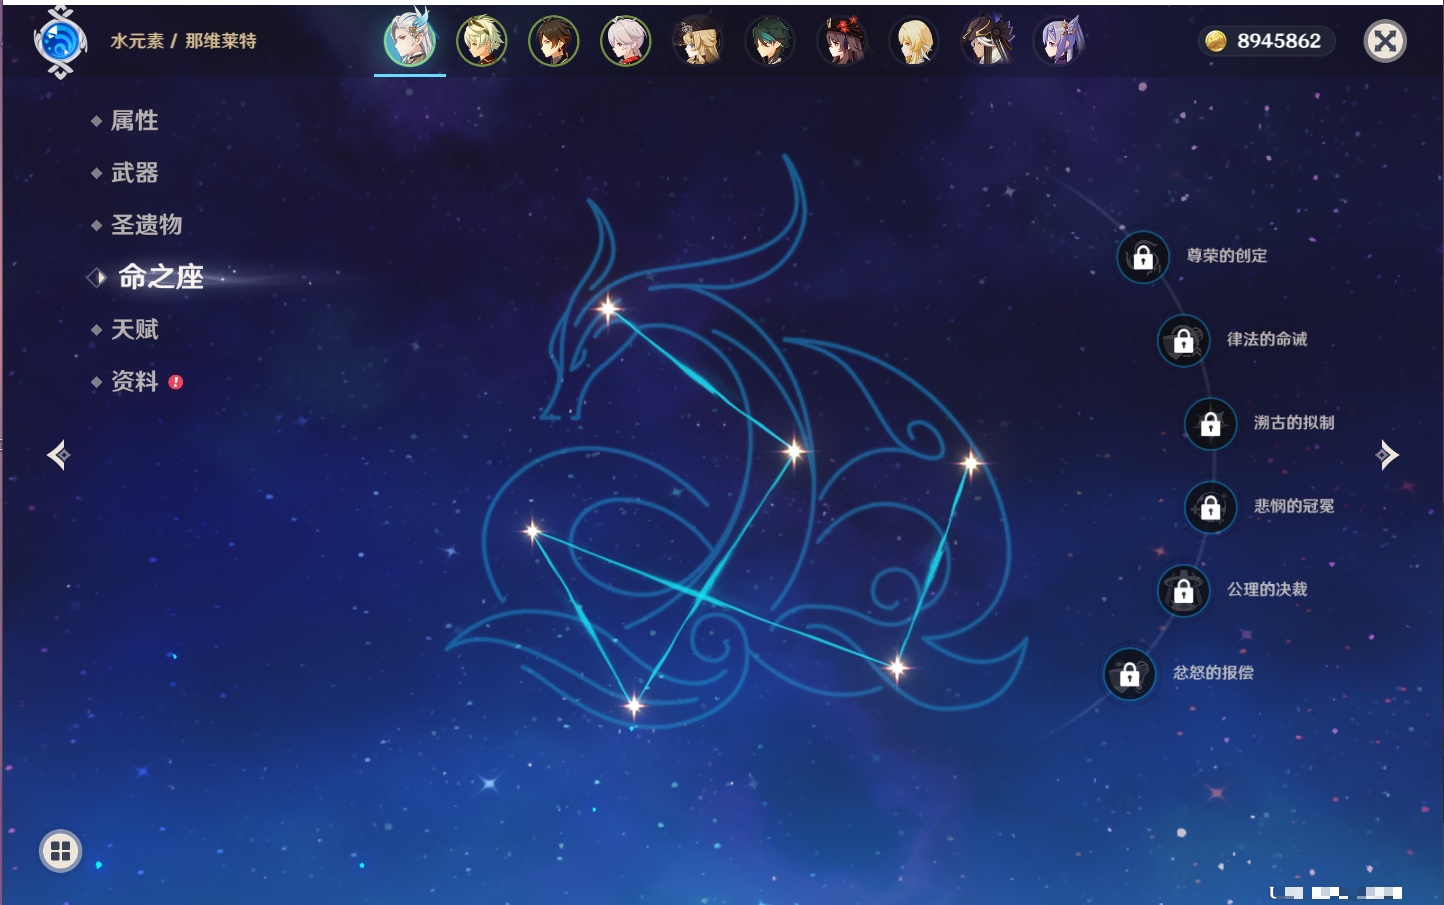Open the grid menu icon at bottom left
The height and width of the screenshot is (905, 1444).
tap(60, 851)
